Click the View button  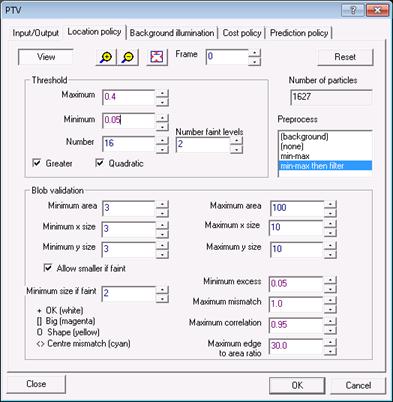click(x=46, y=57)
